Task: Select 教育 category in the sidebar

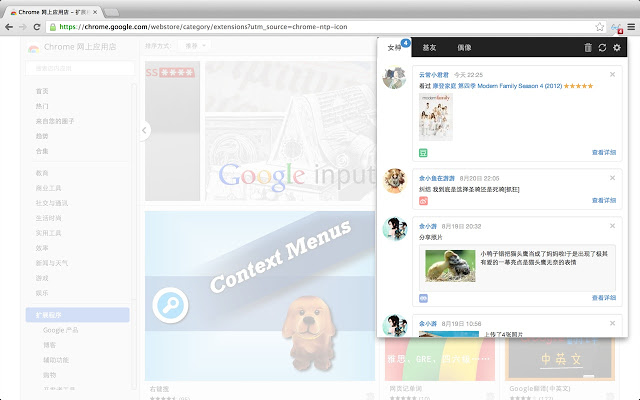Action: click(42, 173)
